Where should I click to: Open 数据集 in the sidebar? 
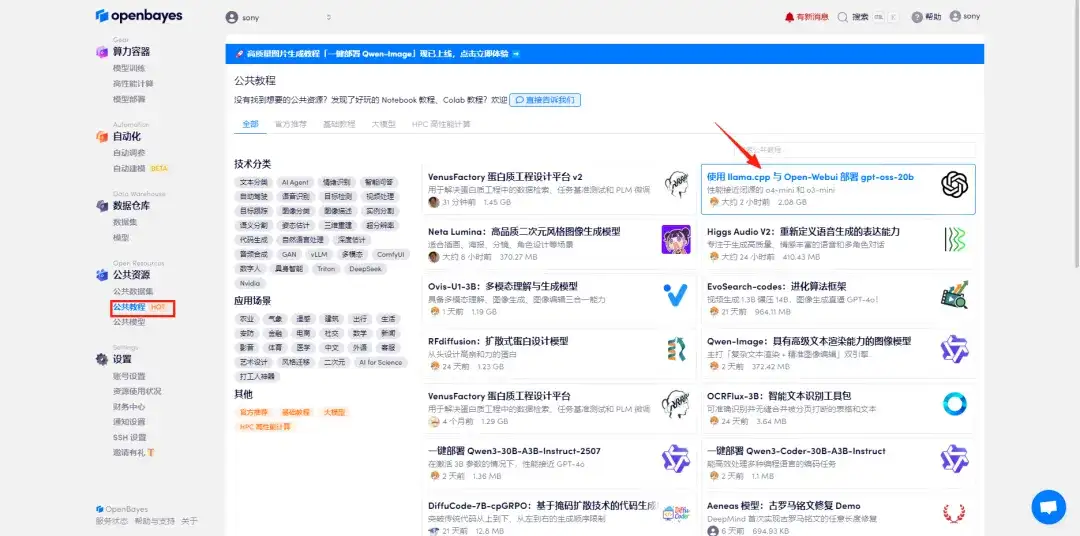pos(125,222)
